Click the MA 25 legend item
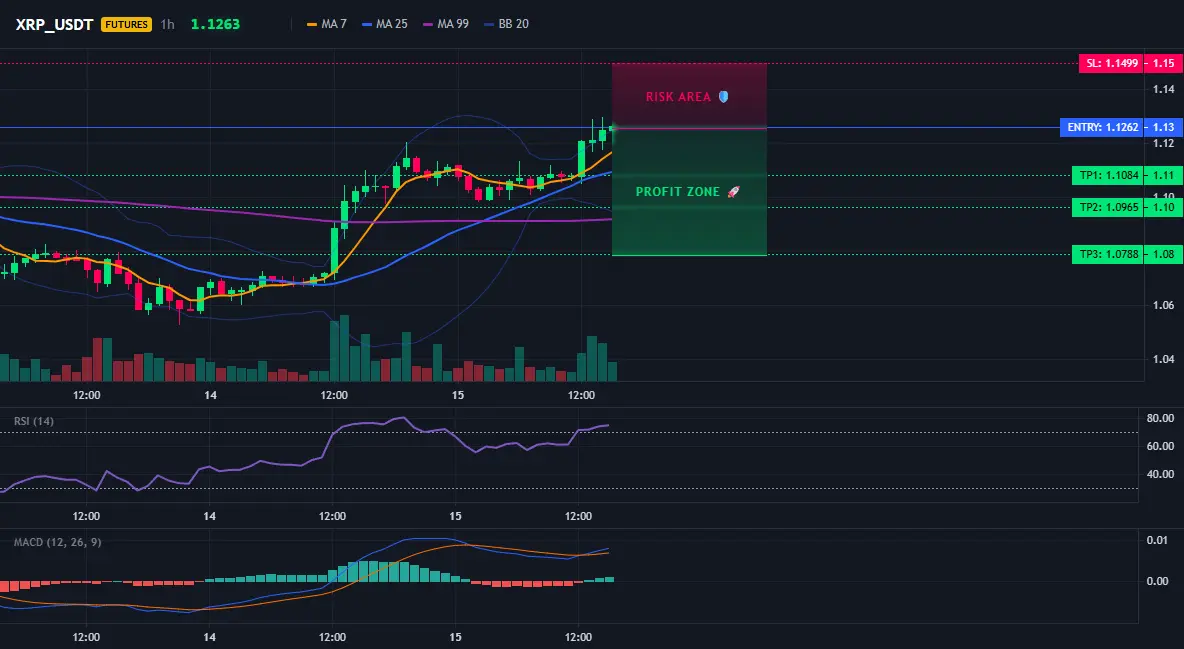Image resolution: width=1184 pixels, height=649 pixels. click(x=385, y=24)
